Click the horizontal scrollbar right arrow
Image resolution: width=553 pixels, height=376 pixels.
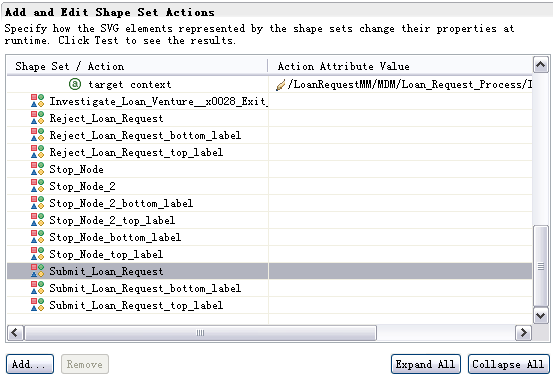point(523,332)
